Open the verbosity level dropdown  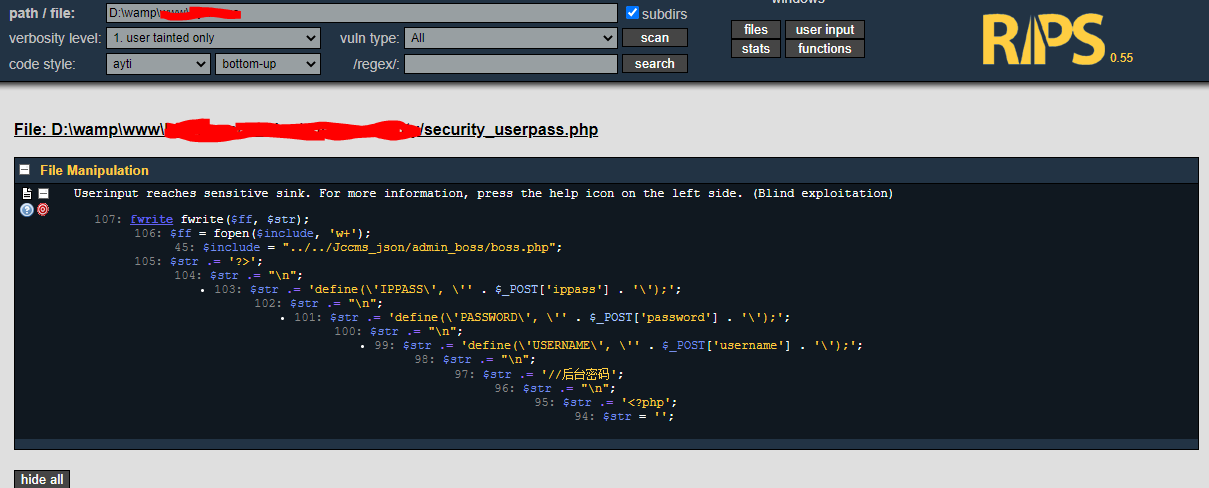[213, 38]
